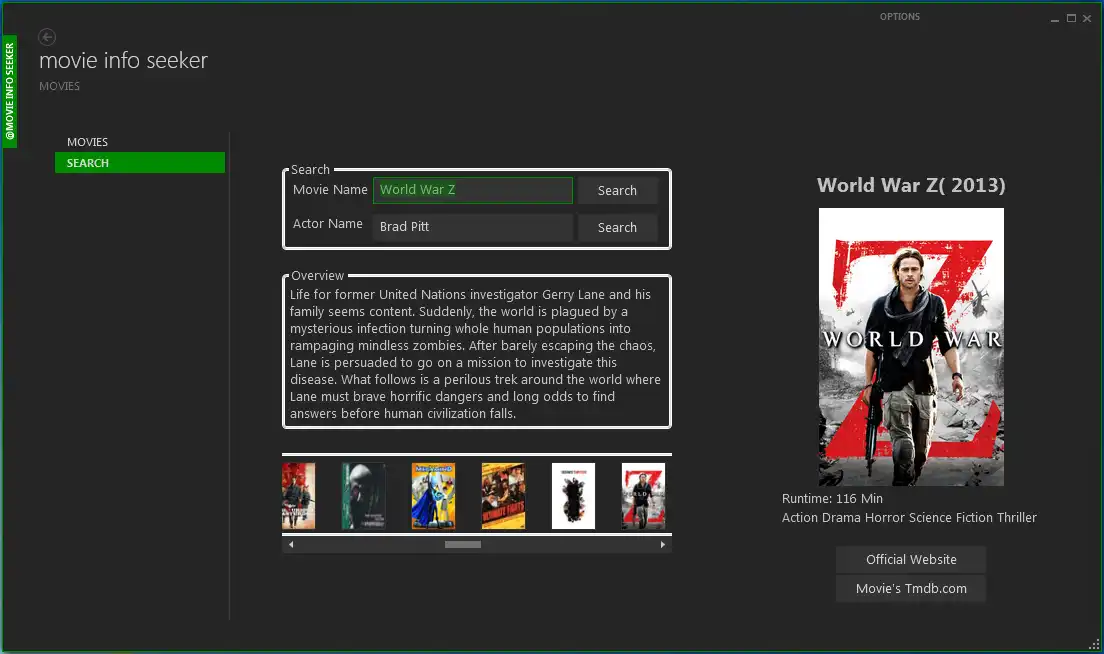Select the partially visible red Inglourious Basterds thumbnail
Screen dimensions: 1104x654
[x=299, y=496]
